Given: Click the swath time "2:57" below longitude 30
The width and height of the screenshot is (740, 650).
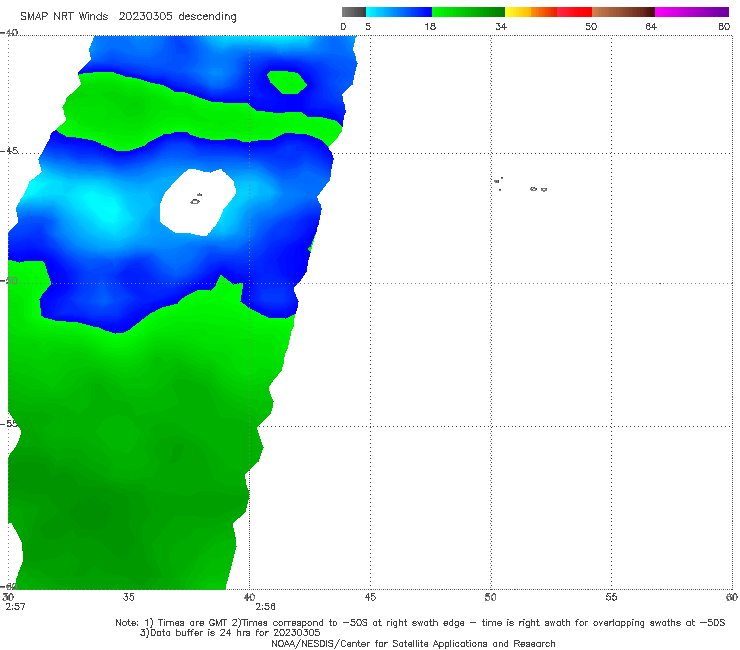Looking at the screenshot, I should point(15,607).
